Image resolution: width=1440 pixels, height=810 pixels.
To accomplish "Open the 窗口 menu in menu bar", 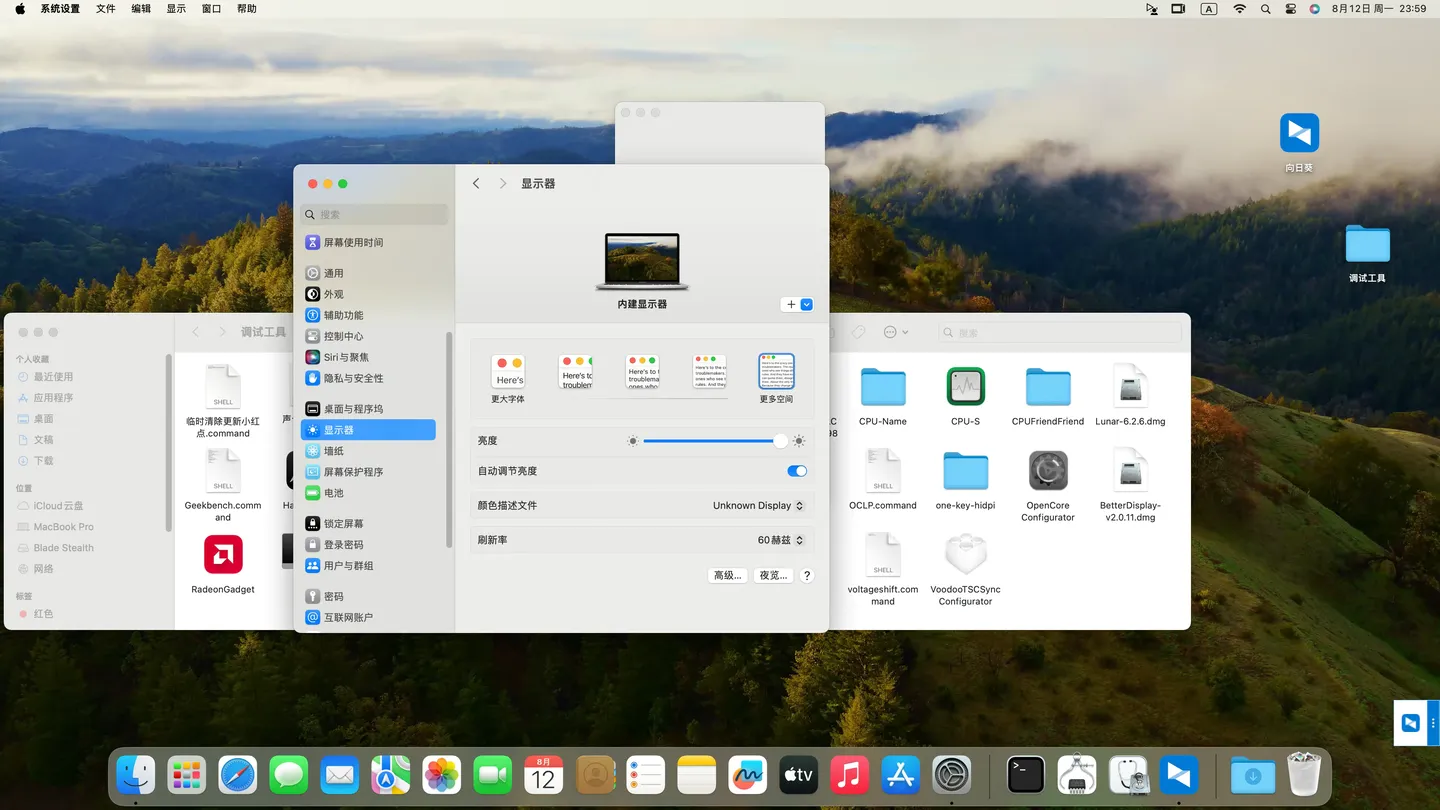I will pyautogui.click(x=211, y=9).
